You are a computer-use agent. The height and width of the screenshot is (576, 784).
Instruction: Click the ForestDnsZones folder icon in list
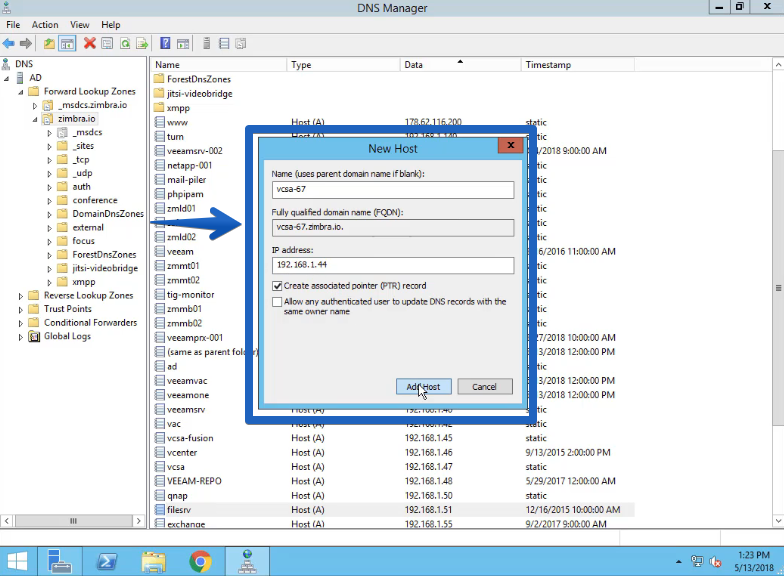159,79
